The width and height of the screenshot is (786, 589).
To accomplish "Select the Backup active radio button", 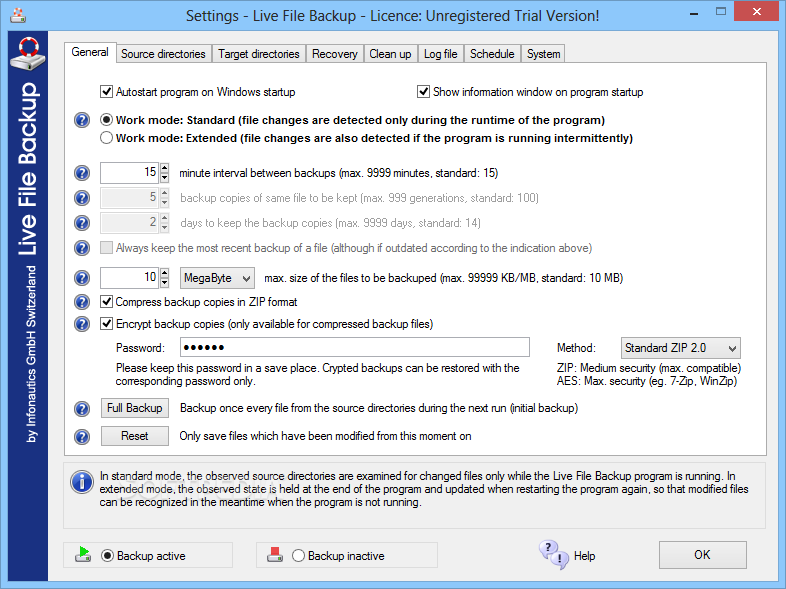I will [x=107, y=555].
